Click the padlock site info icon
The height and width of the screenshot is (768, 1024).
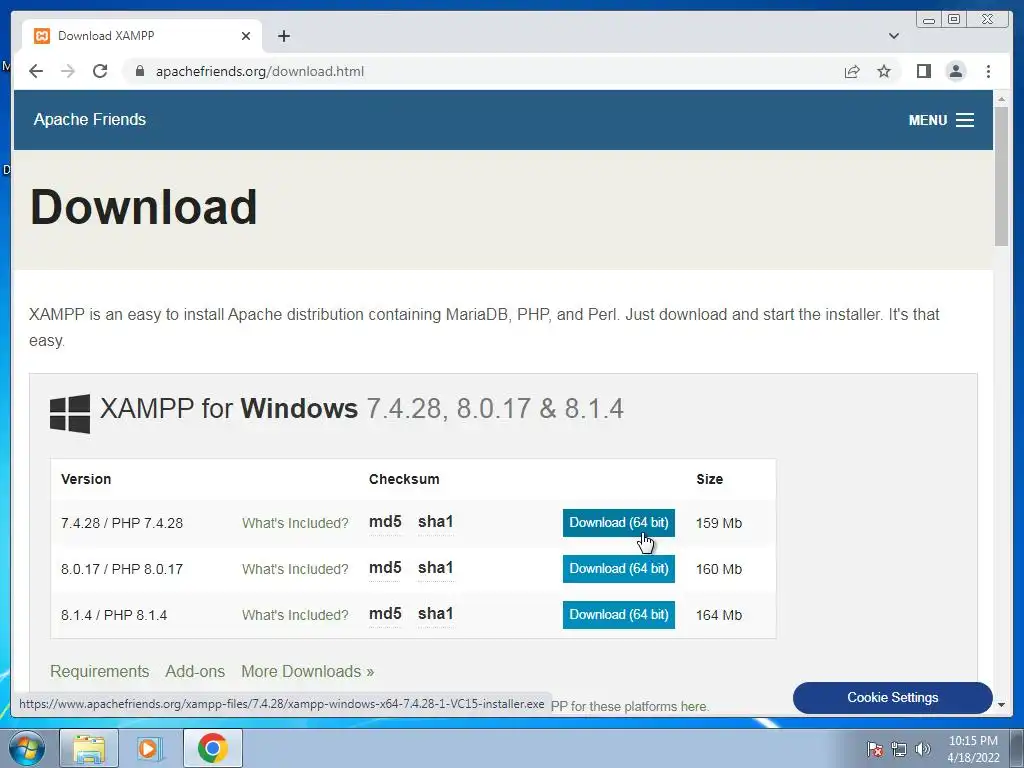pos(139,71)
